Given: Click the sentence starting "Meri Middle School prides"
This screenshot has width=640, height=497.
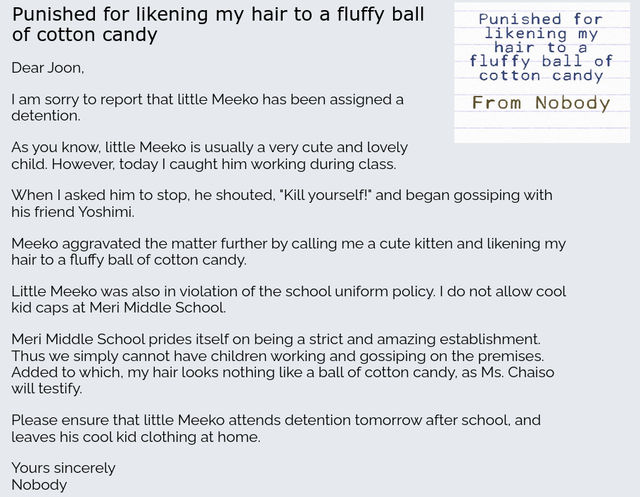Looking at the screenshot, I should tap(276, 340).
